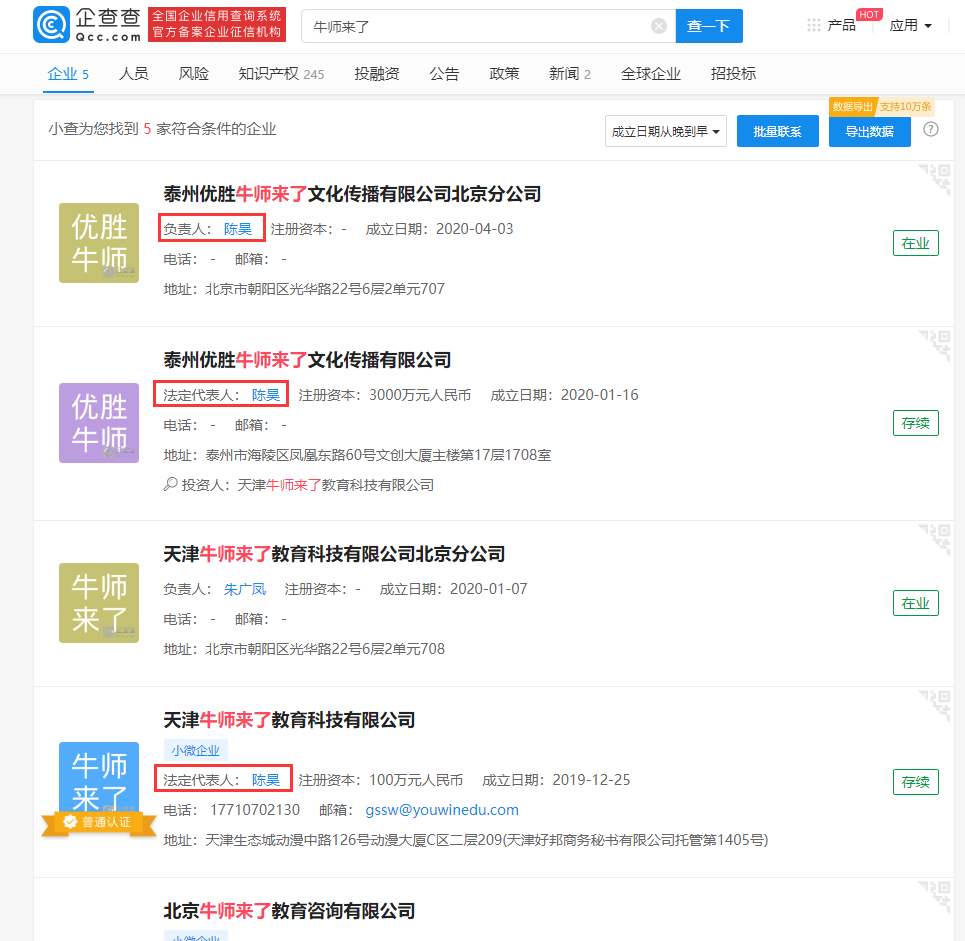Open investor 天津牛师来了教育科技有限公司 link
965x941 pixels.
pos(335,485)
